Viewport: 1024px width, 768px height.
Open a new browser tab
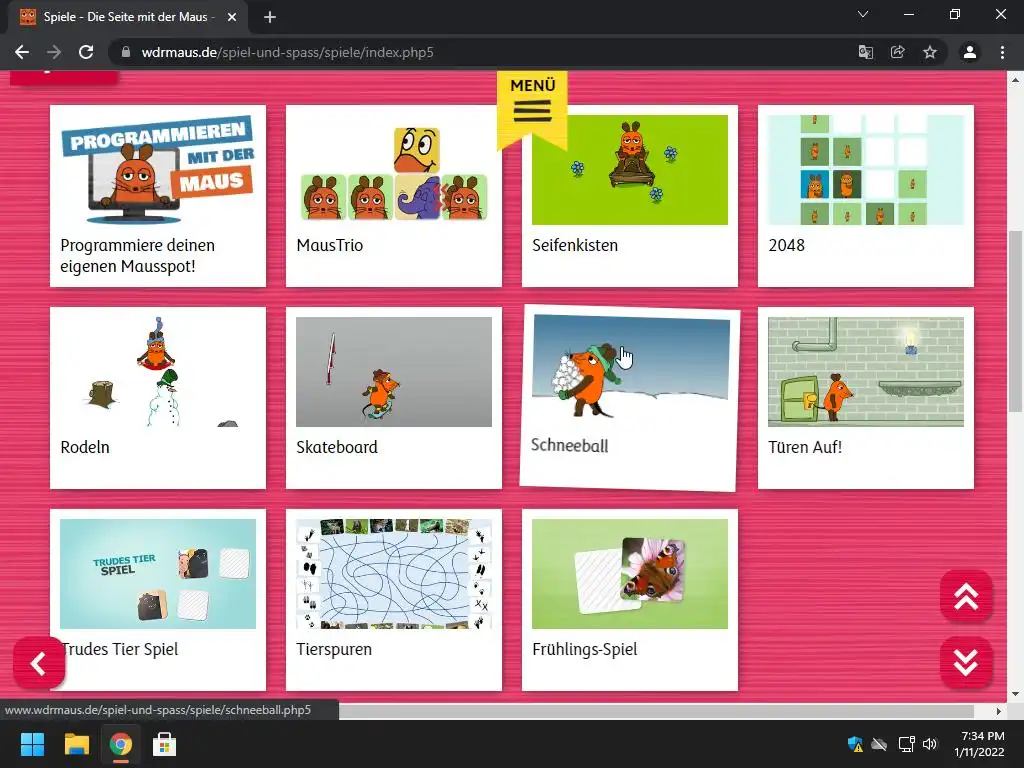[x=270, y=17]
